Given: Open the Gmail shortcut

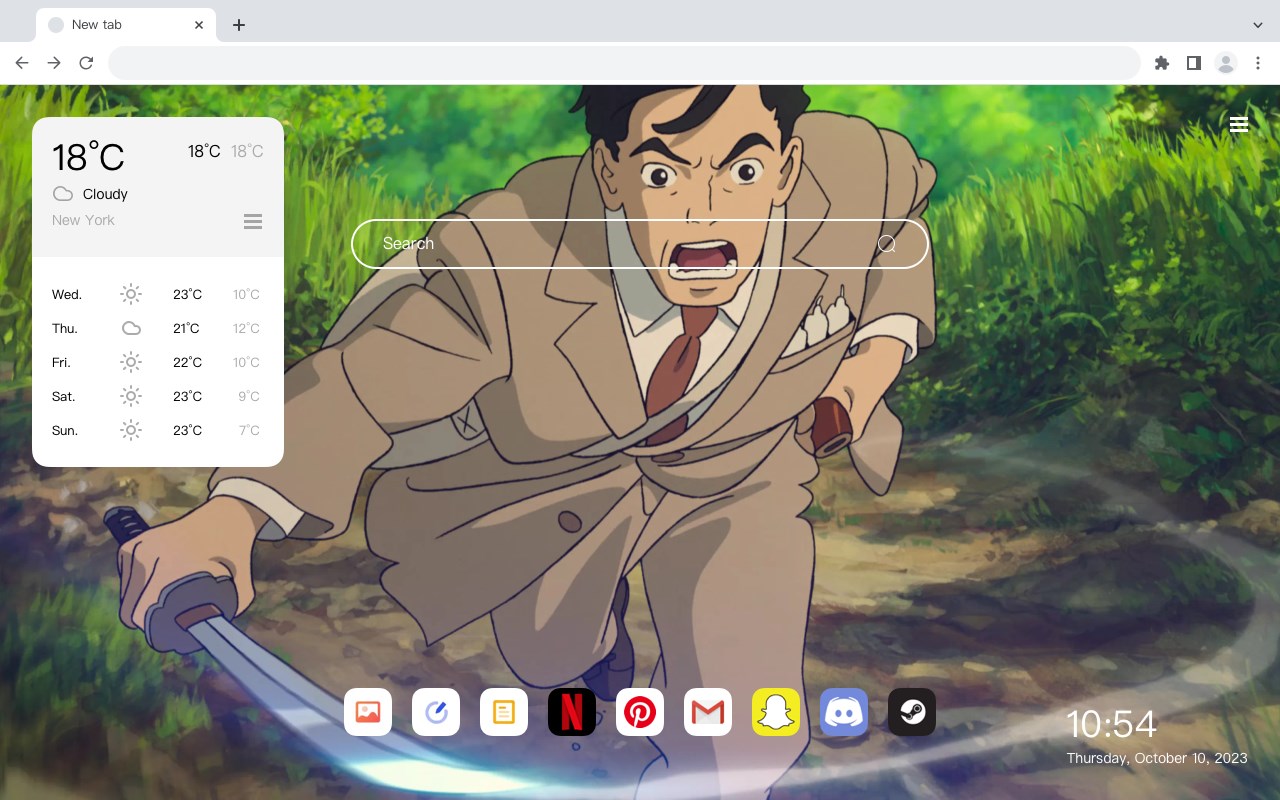Looking at the screenshot, I should click(708, 712).
